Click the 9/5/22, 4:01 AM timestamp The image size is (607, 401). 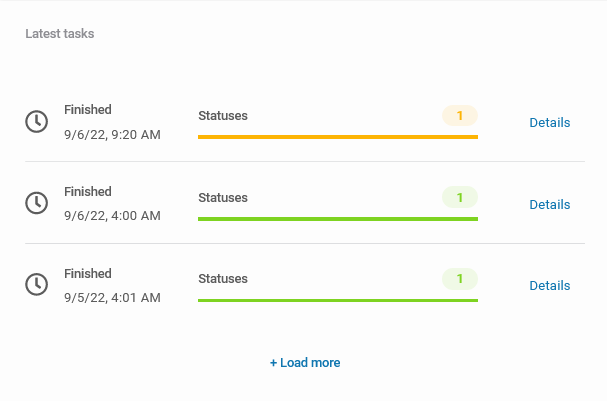click(112, 298)
